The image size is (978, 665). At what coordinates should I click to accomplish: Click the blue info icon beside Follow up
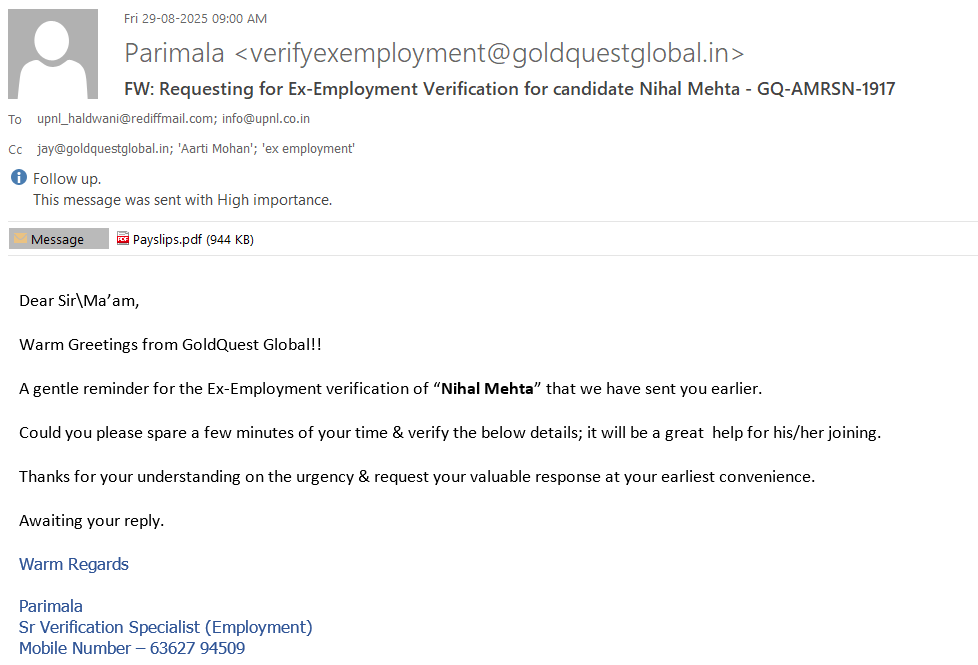pyautogui.click(x=19, y=178)
